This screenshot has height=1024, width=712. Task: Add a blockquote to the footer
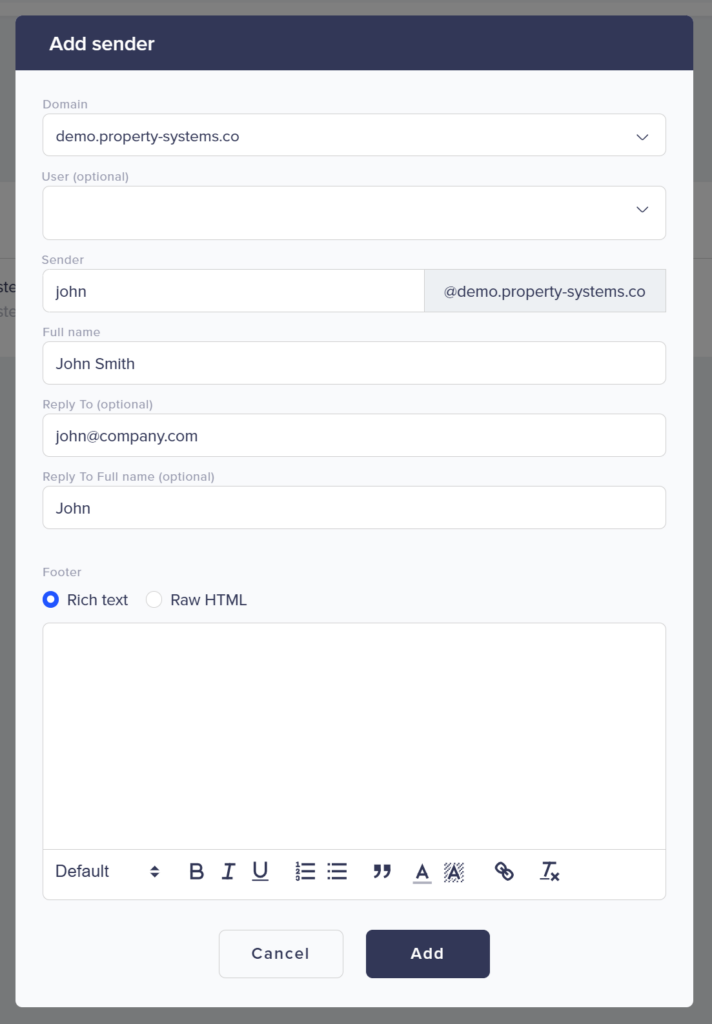pos(382,871)
